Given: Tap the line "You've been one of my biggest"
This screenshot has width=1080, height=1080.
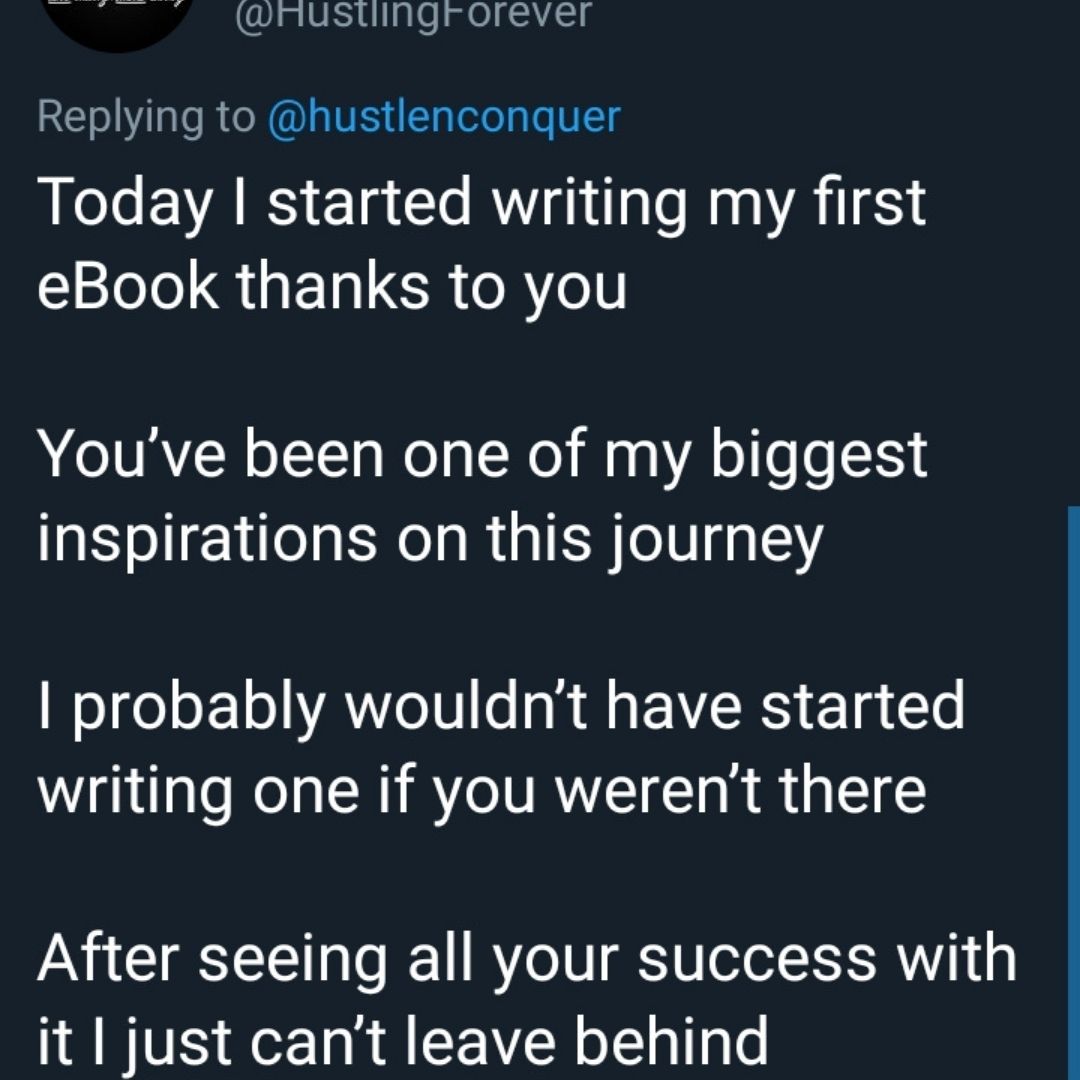Looking at the screenshot, I should click(482, 455).
